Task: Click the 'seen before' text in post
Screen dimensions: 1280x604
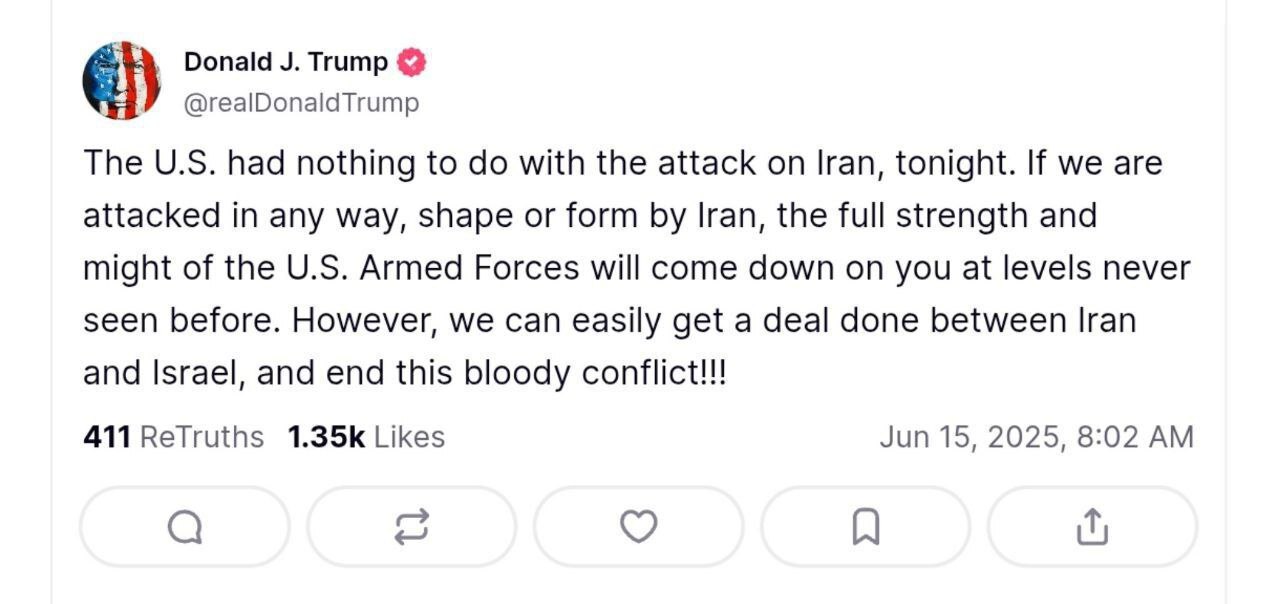Action: click(x=177, y=321)
